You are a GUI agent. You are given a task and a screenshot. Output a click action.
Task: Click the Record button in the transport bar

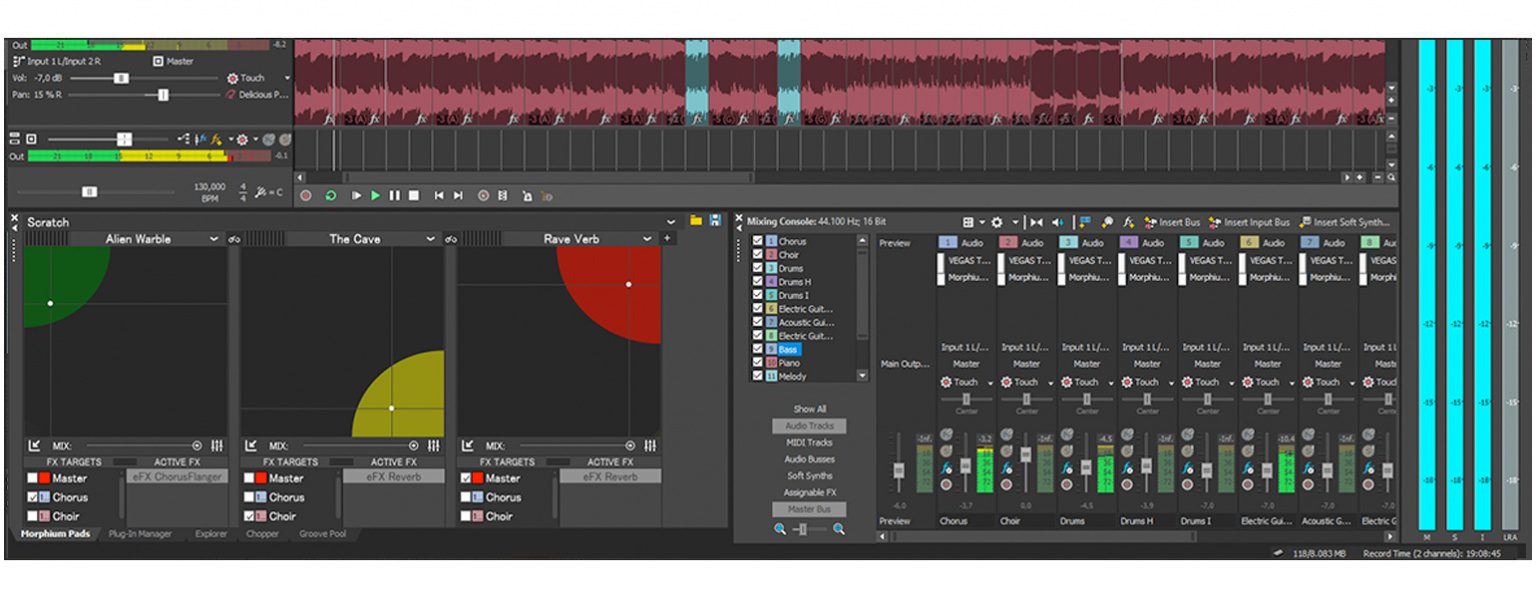click(x=307, y=196)
